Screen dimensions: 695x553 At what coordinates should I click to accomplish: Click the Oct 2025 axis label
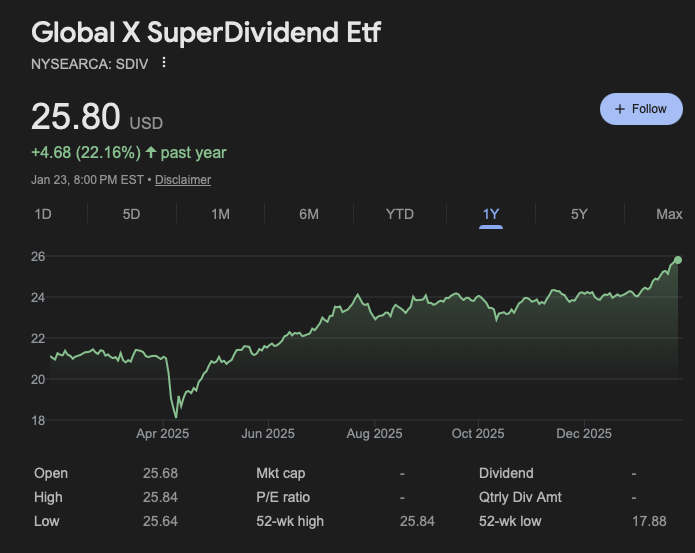point(478,433)
